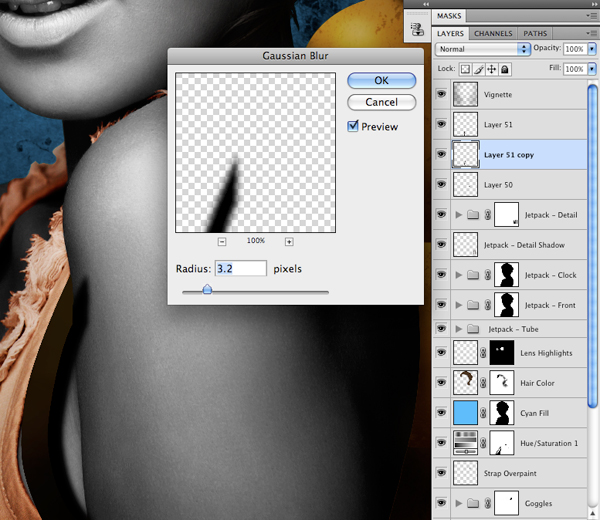Click the Opacity percentage field
The height and width of the screenshot is (520, 600).
tap(575, 49)
